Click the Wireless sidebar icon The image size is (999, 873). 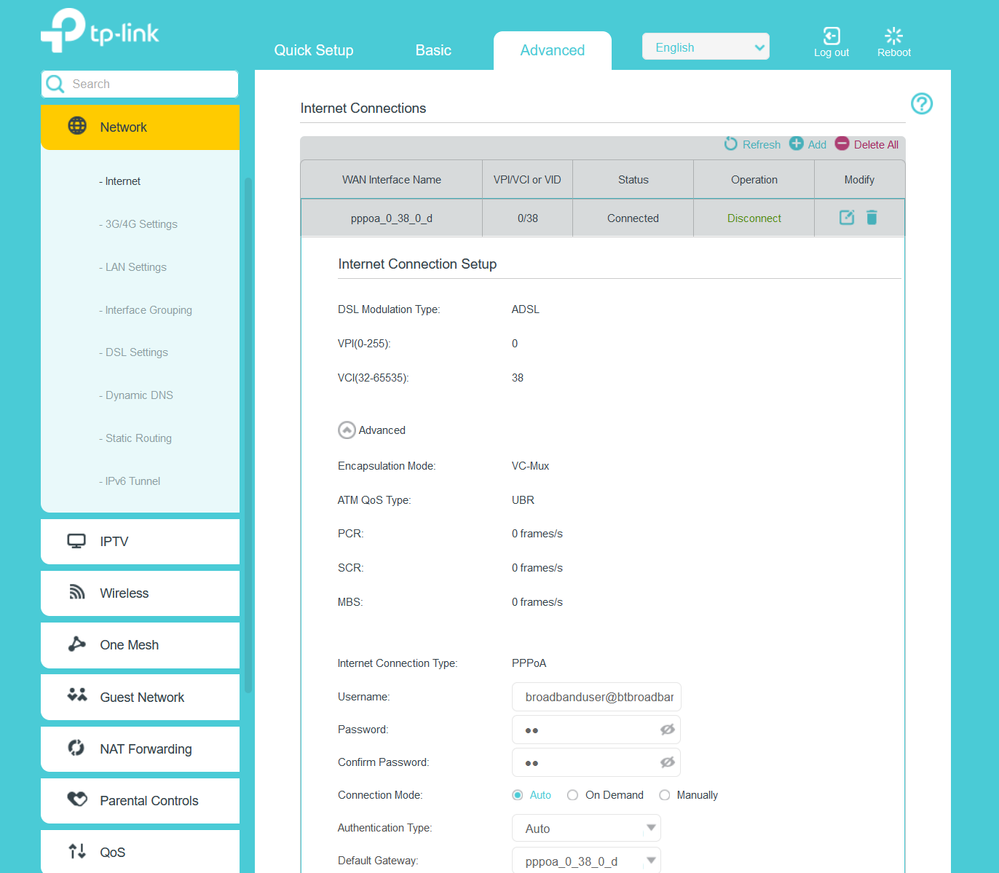[x=75, y=593]
